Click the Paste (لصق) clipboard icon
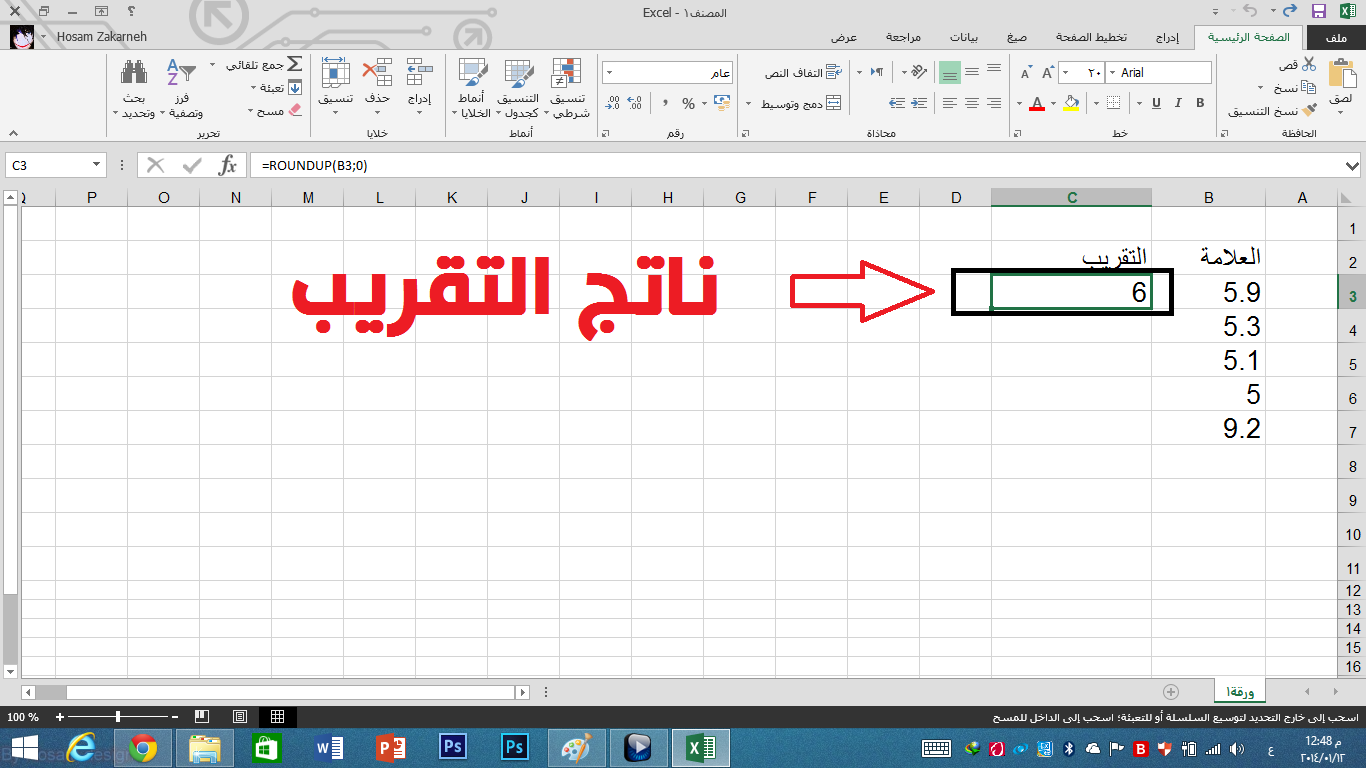Viewport: 1366px width, 768px height. point(1340,75)
